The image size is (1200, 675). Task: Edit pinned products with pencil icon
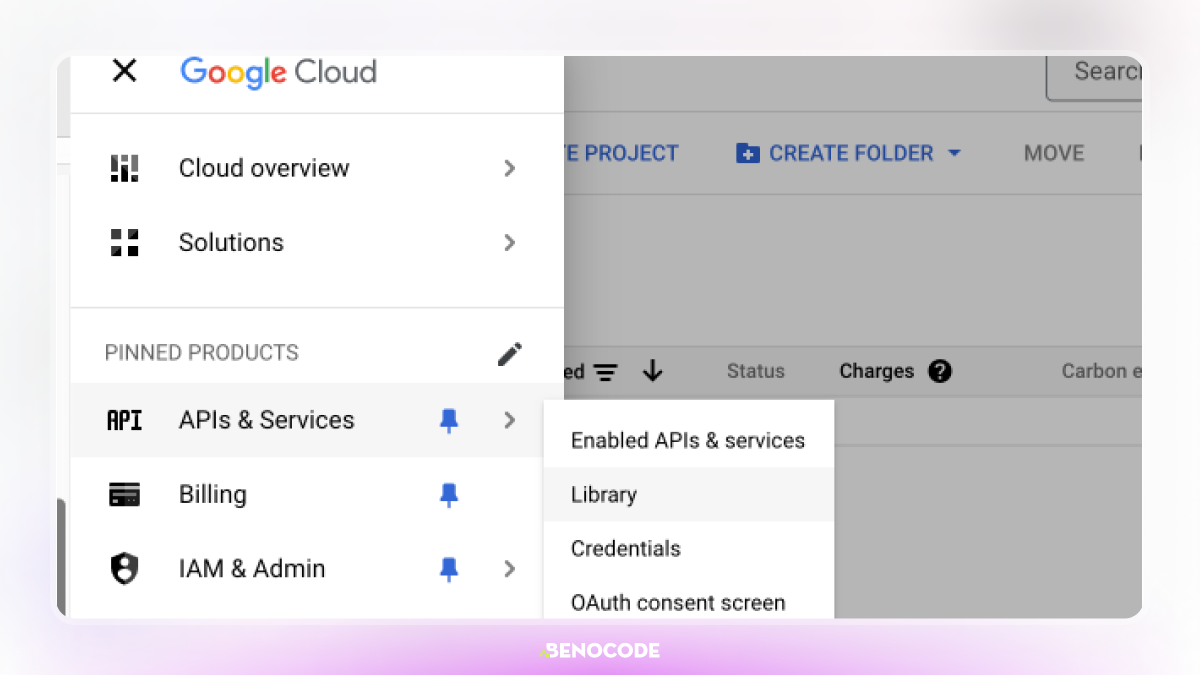[510, 354]
